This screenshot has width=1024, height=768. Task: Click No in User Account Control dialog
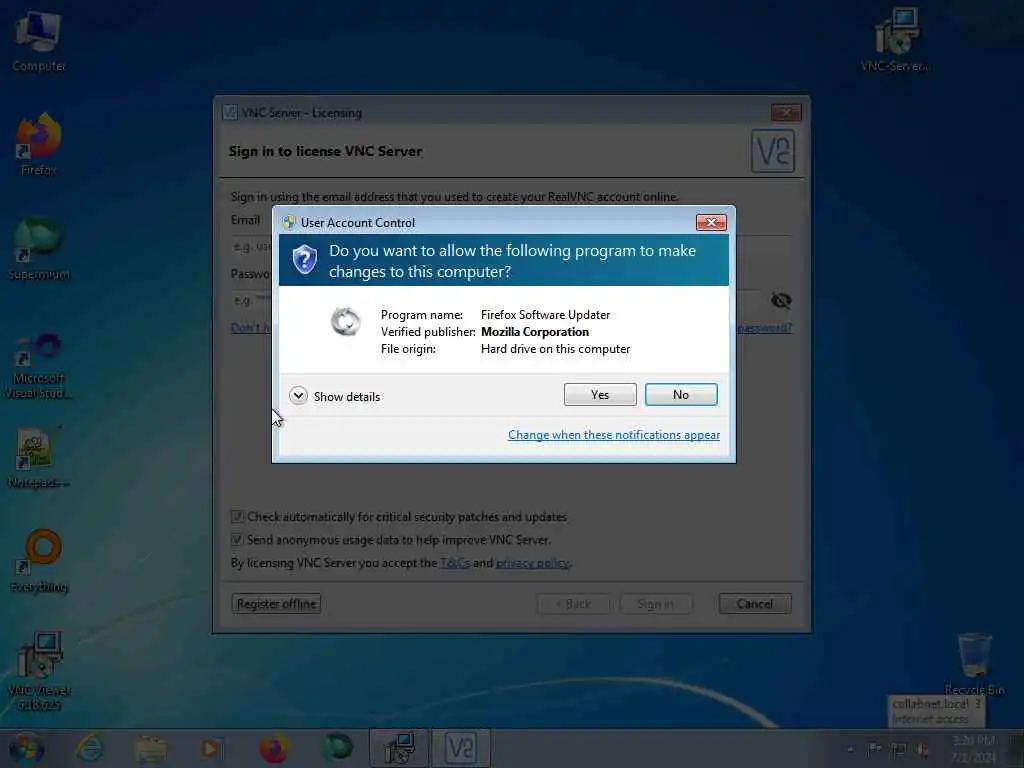(x=680, y=394)
